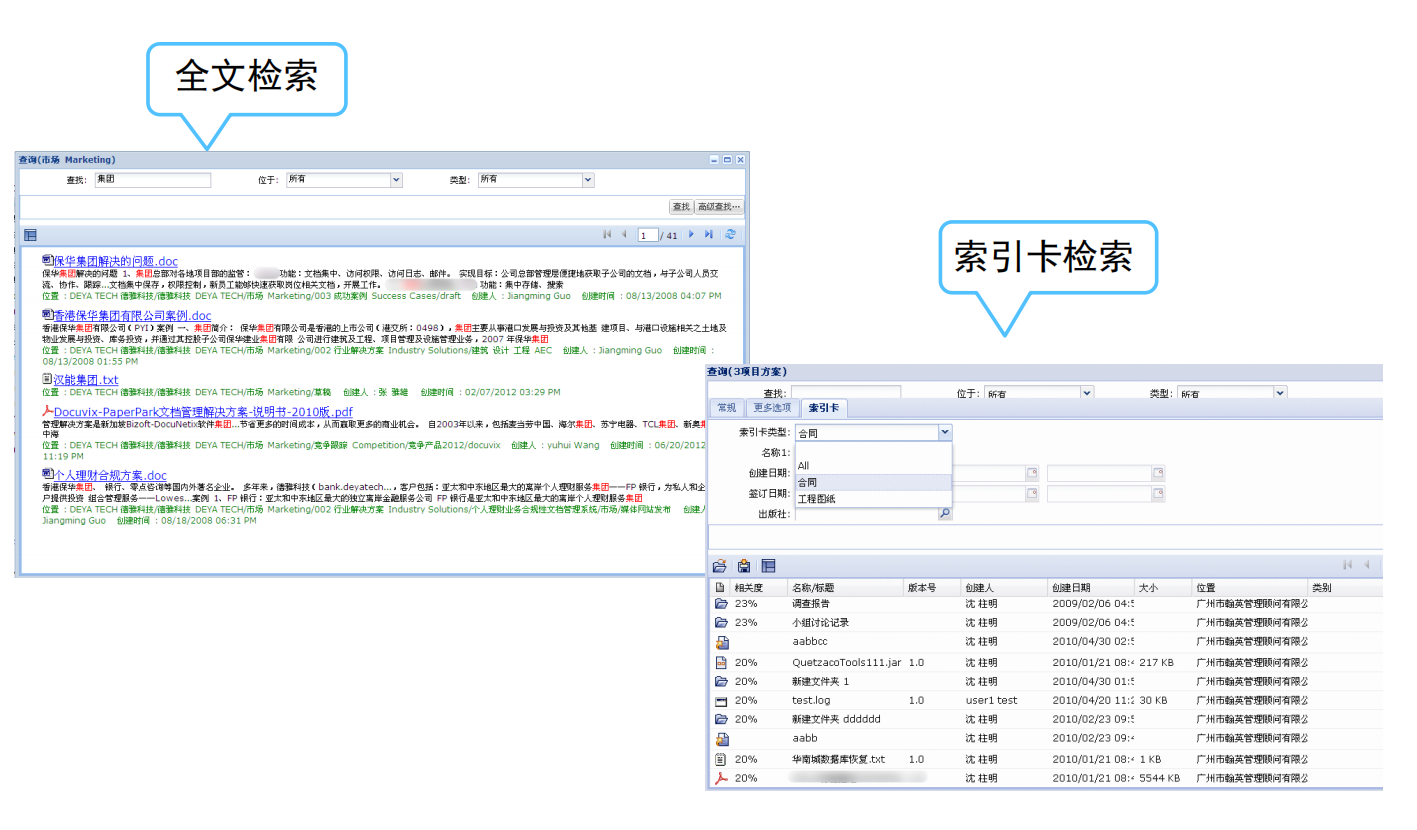
Task: Click the open folder icon in results toolbar
Action: coord(720,566)
